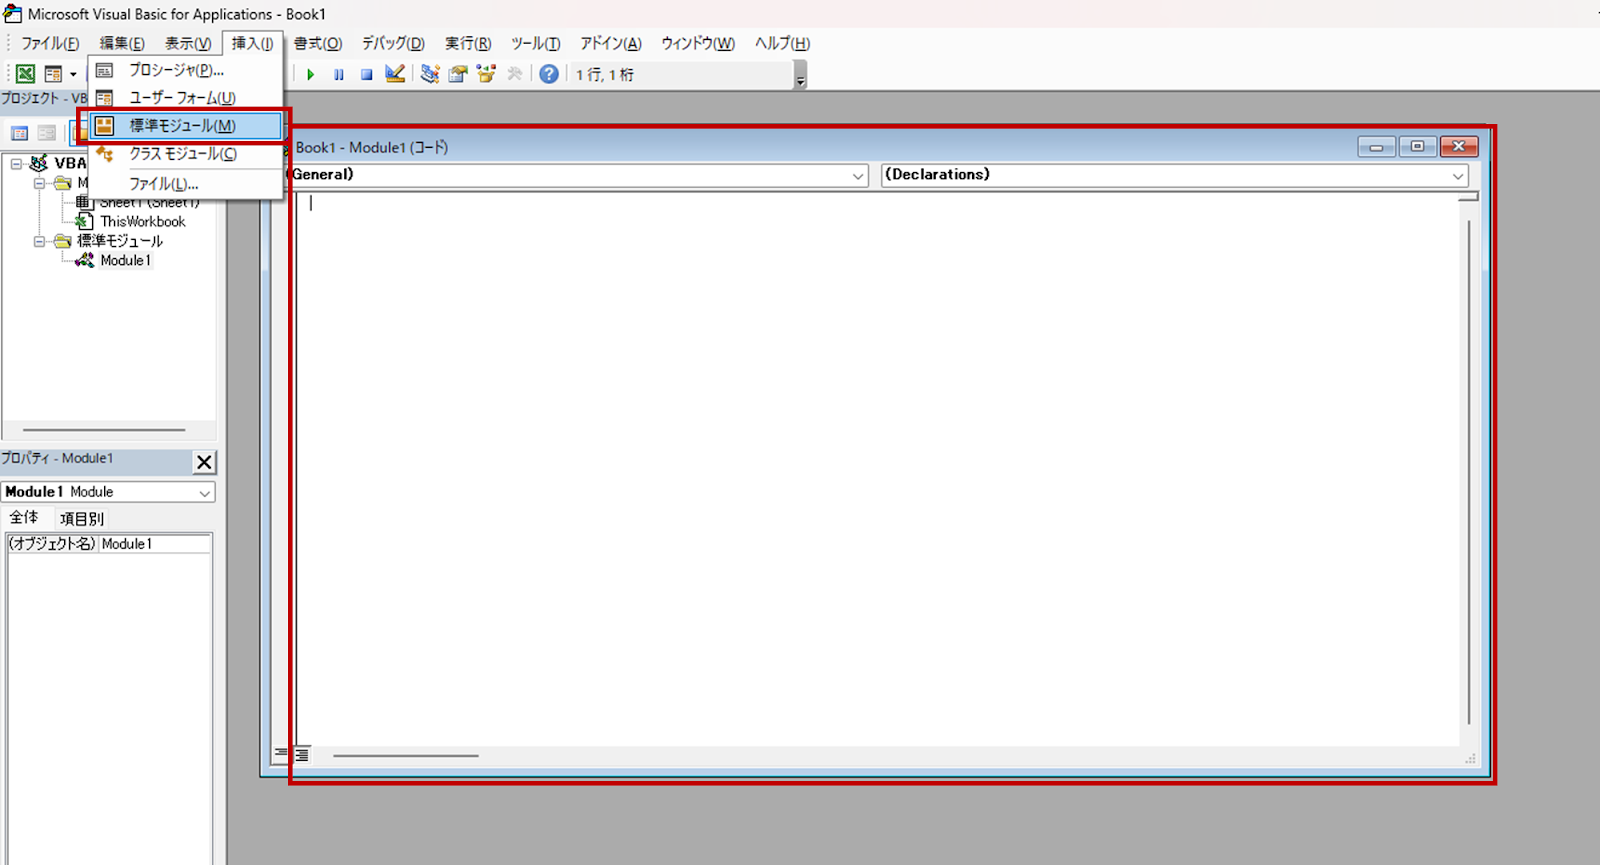This screenshot has width=1600, height=865.
Task: Open the ファイル(F) menu
Action: [x=50, y=43]
